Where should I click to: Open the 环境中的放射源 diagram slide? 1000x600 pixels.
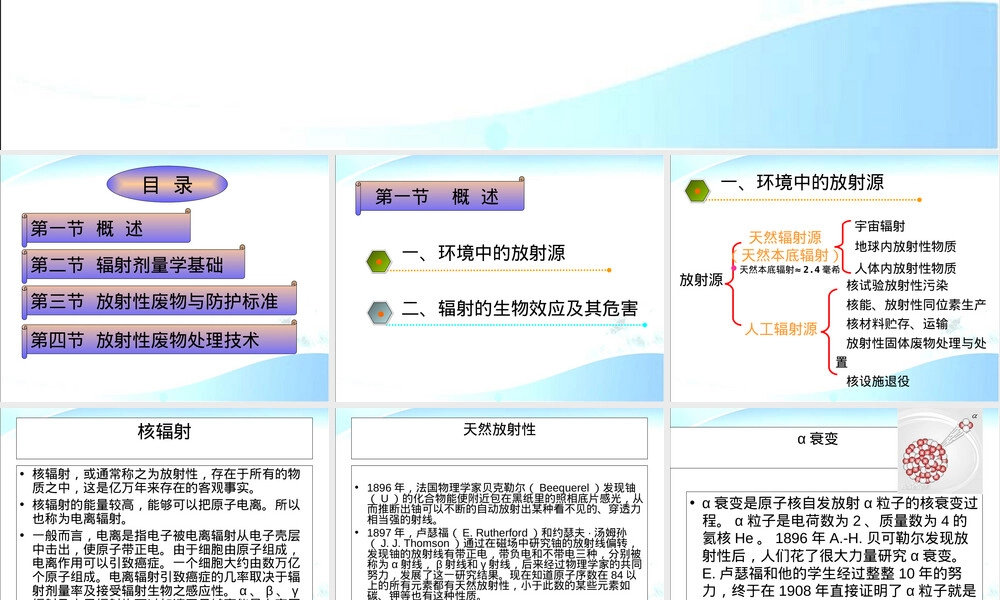834,278
